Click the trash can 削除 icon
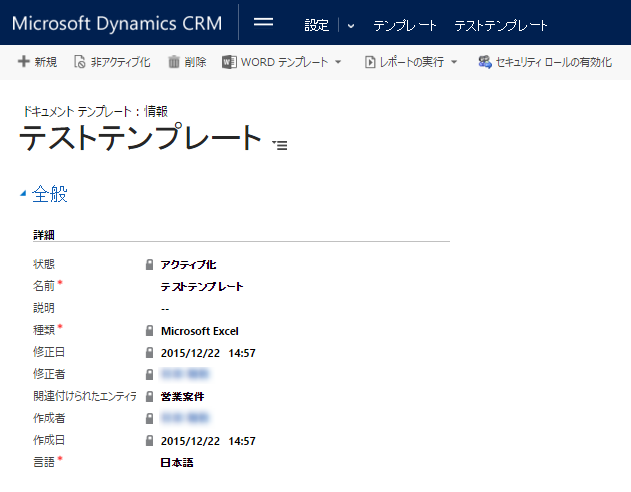 click(x=173, y=62)
